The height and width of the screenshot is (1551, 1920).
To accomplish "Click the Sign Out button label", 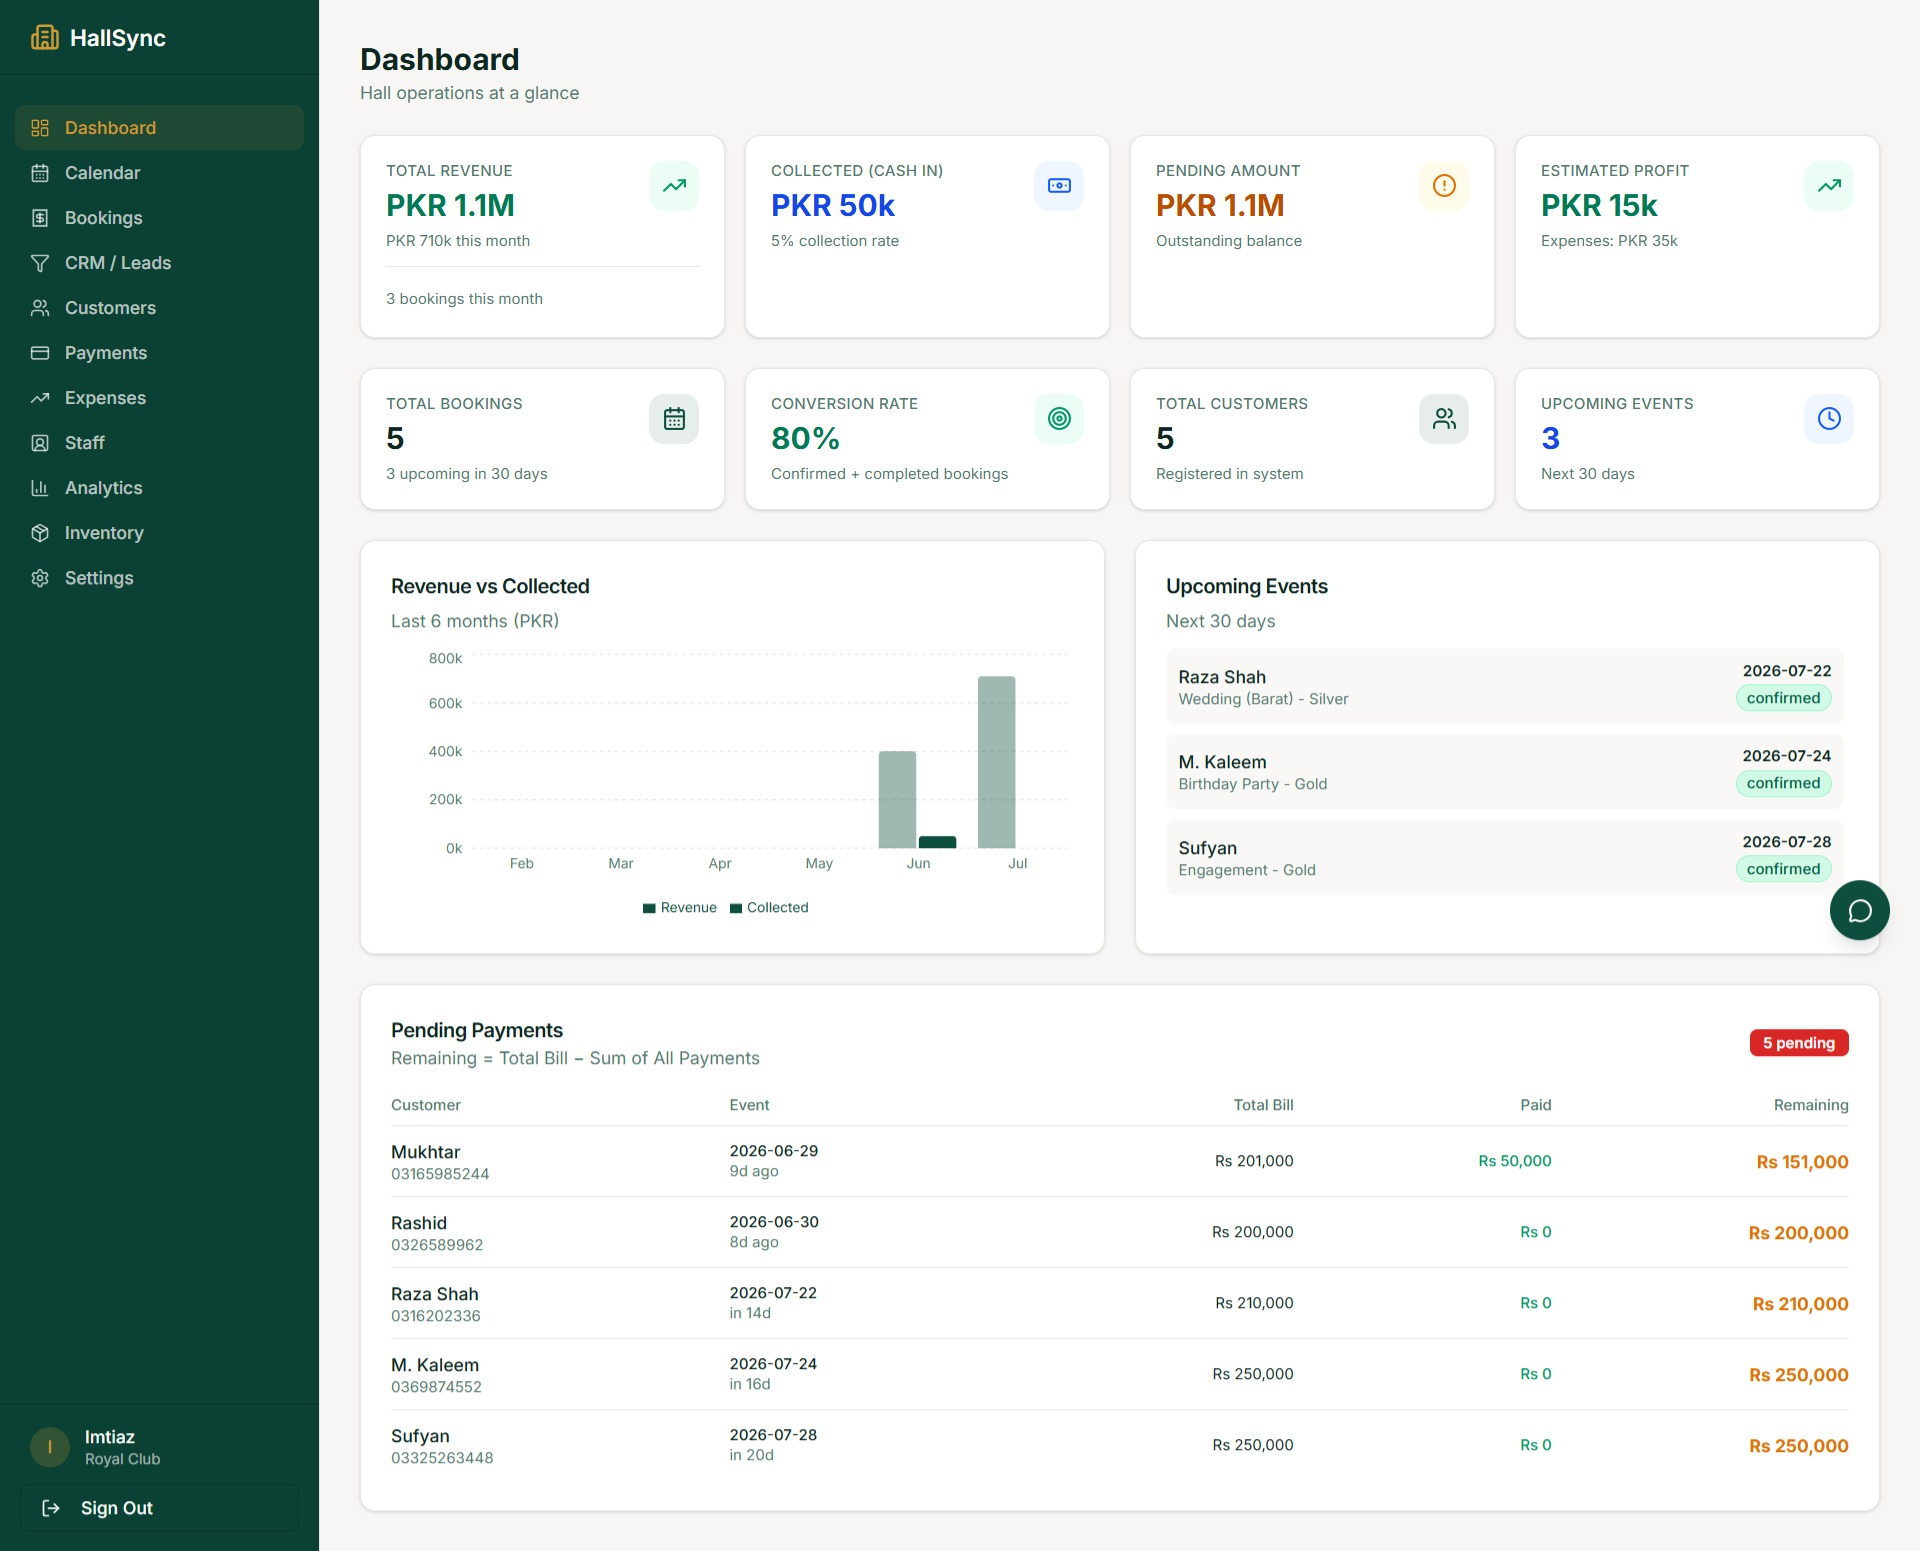I will (116, 1508).
